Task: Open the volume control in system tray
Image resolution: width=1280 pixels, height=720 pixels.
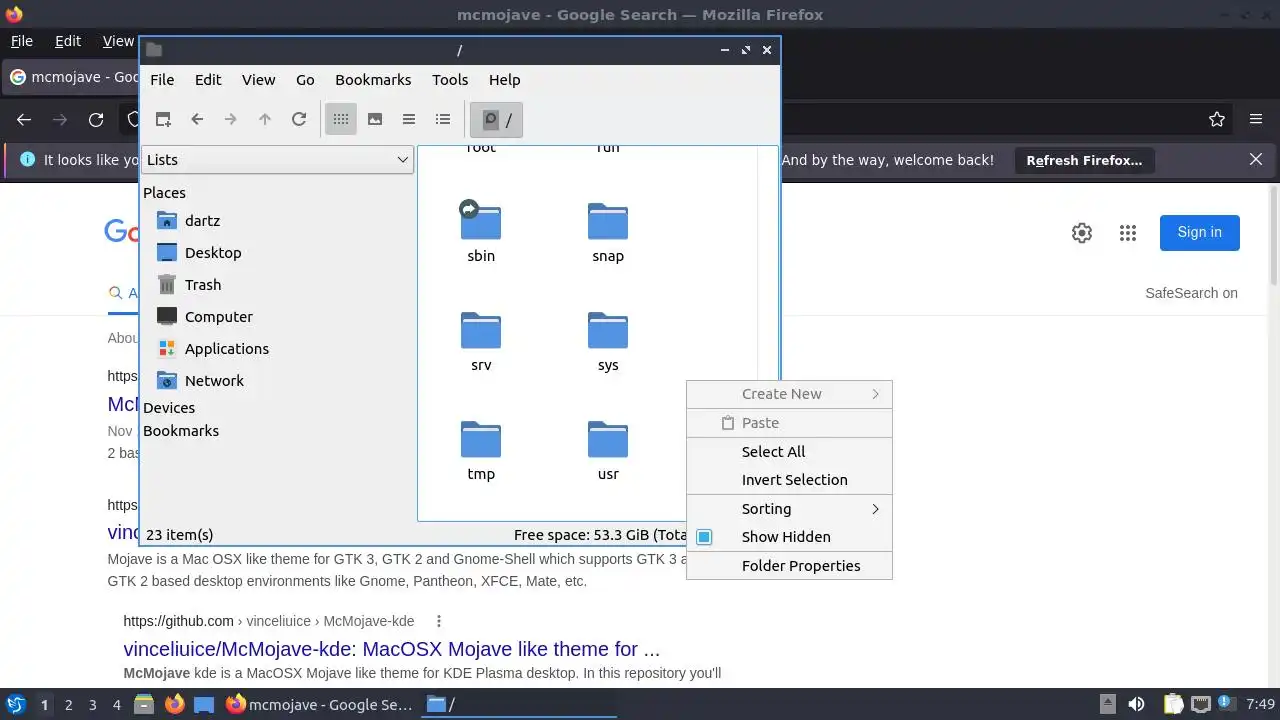Action: pos(1136,705)
